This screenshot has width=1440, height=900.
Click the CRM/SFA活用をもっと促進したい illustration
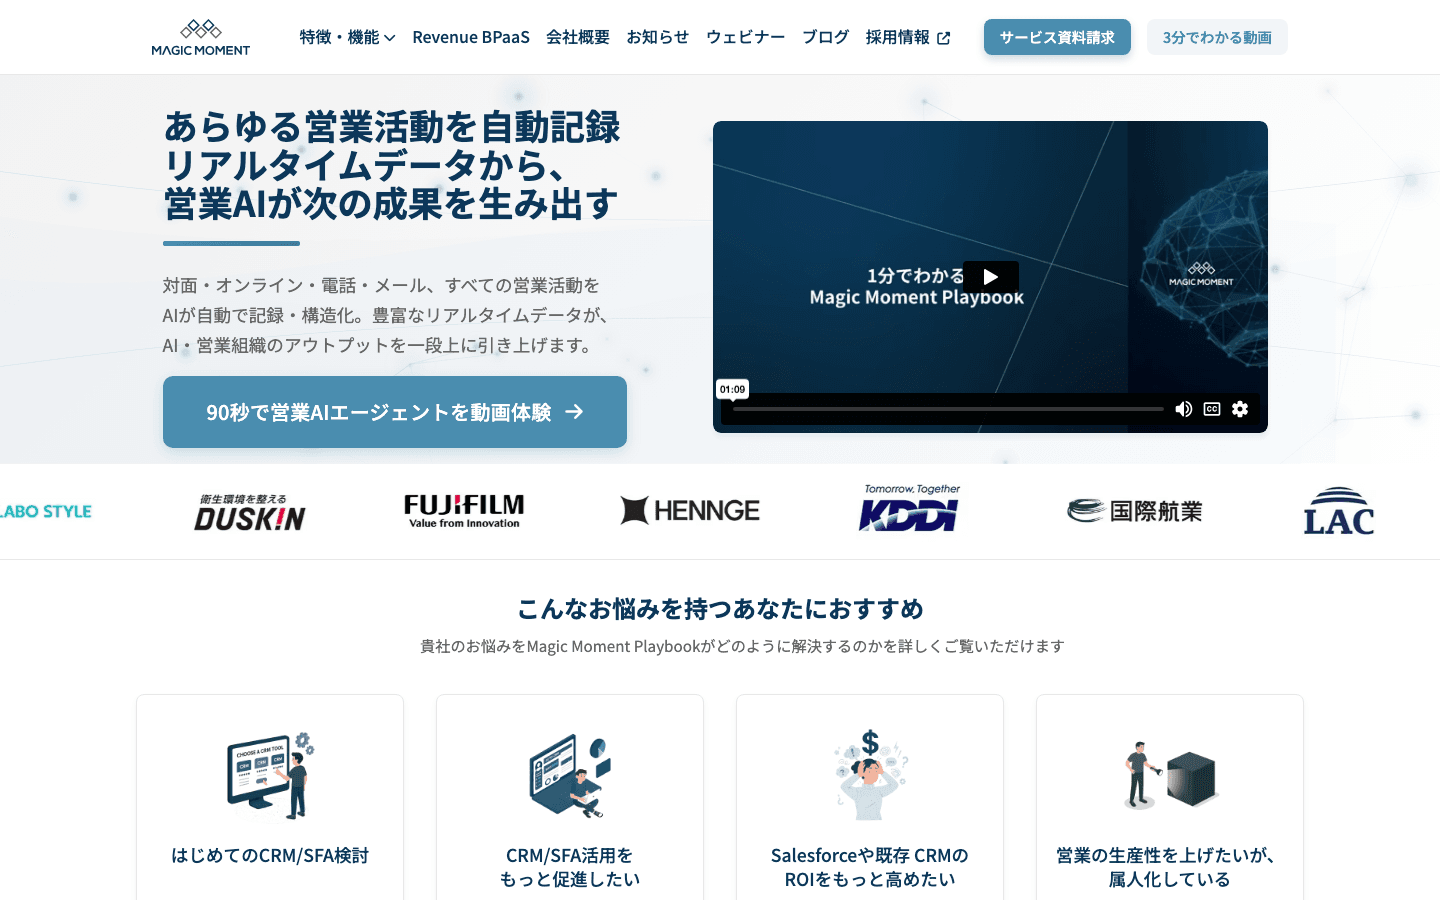(570, 775)
